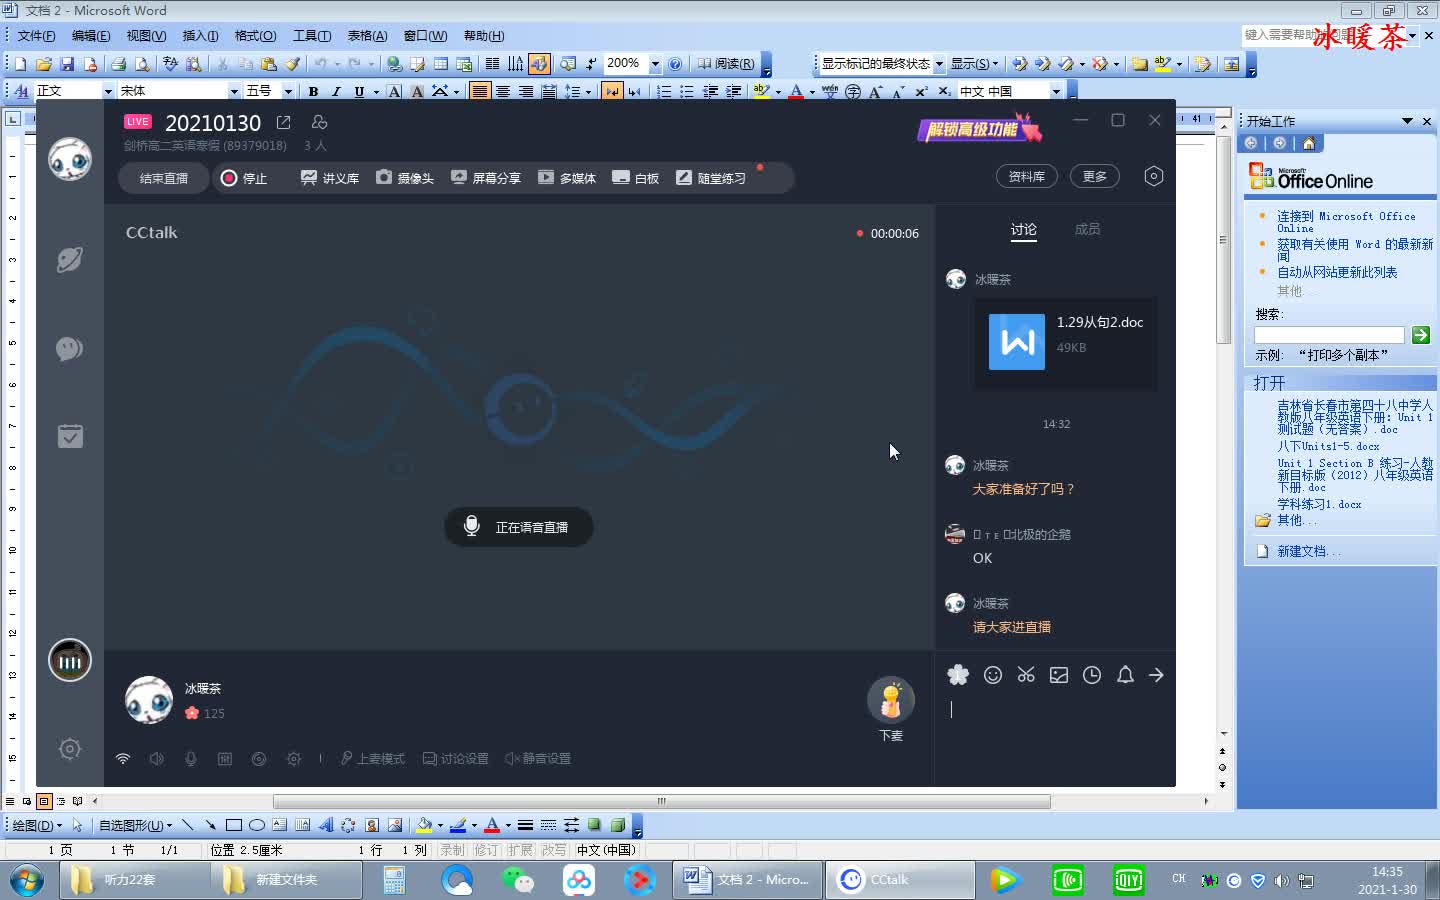Open the font size dropdown 五号
The width and height of the screenshot is (1440, 900).
click(x=288, y=91)
